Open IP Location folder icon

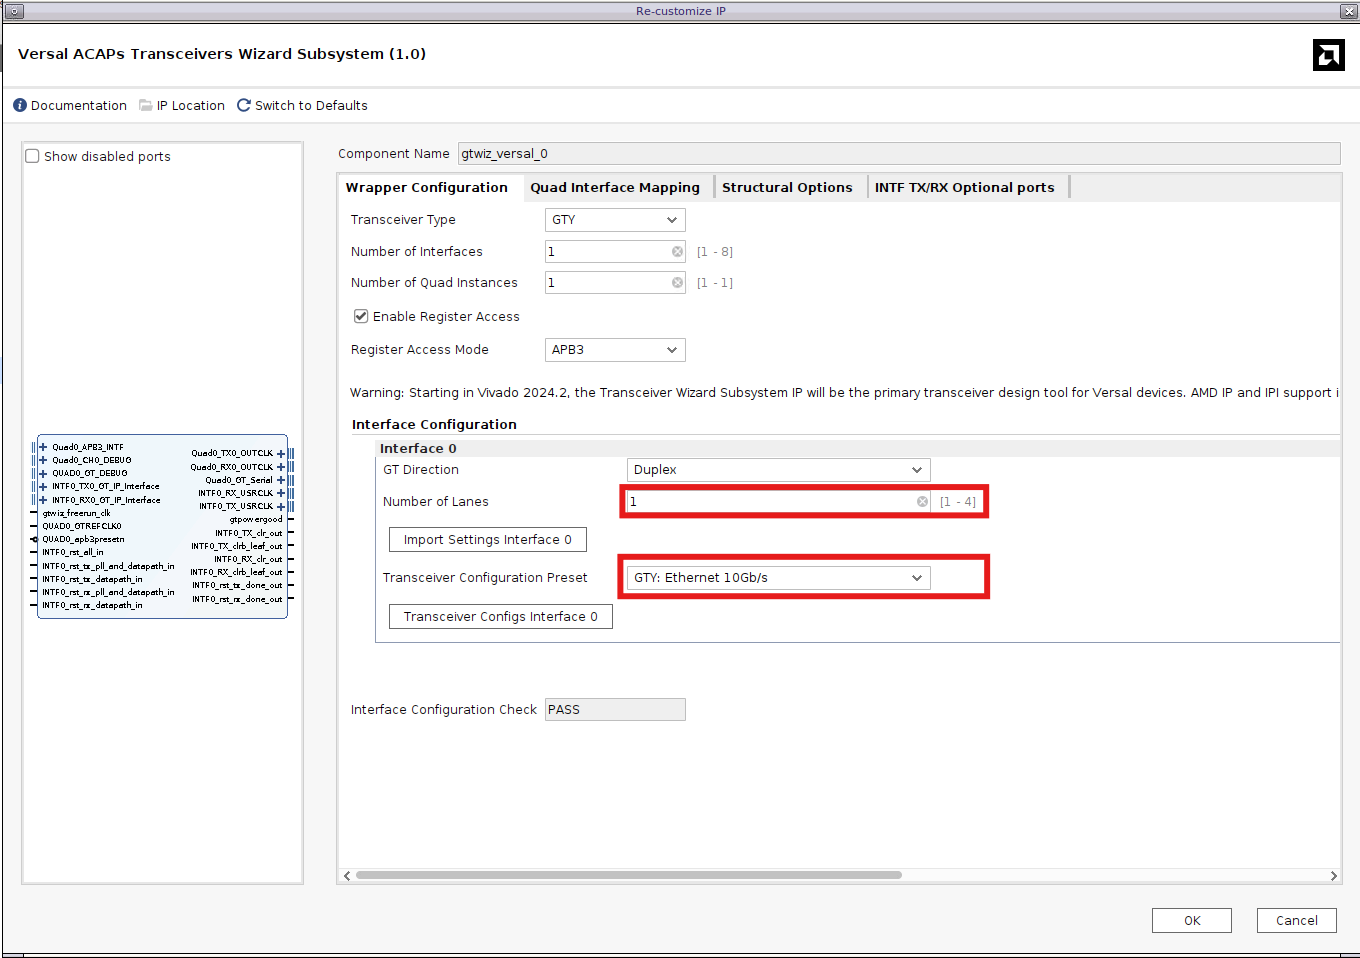[x=146, y=106]
